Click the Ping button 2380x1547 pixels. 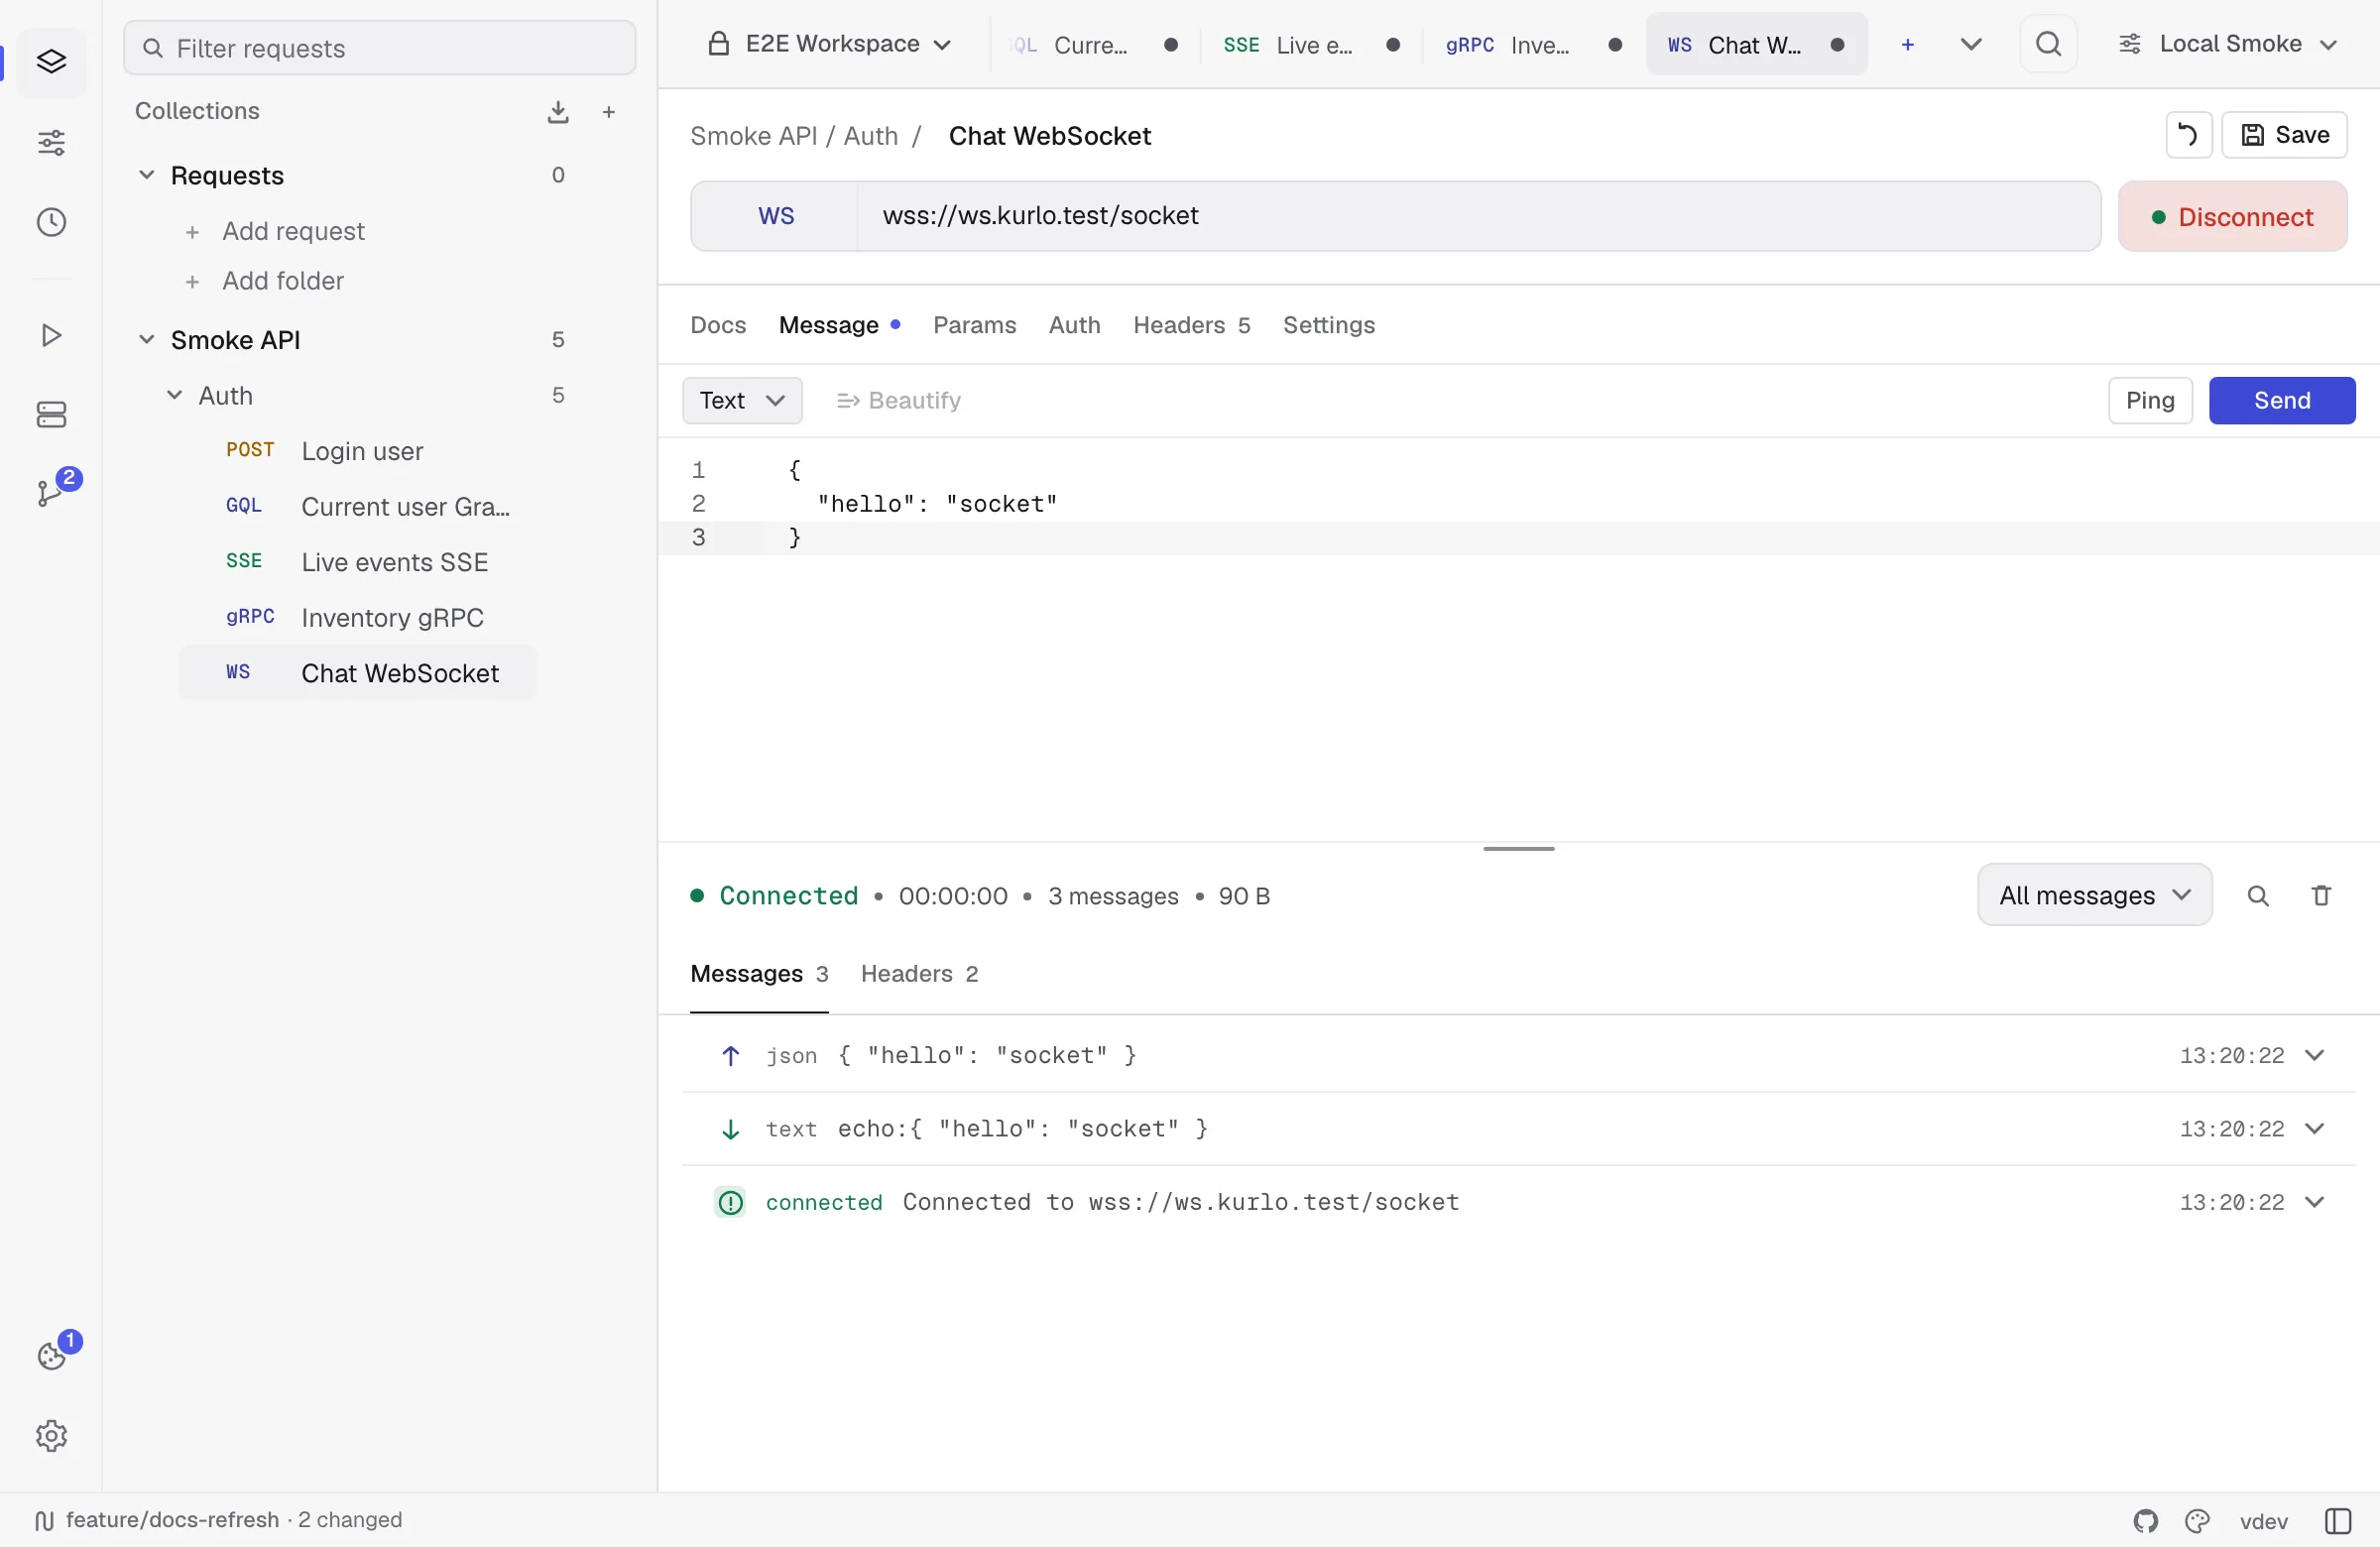pos(2150,401)
